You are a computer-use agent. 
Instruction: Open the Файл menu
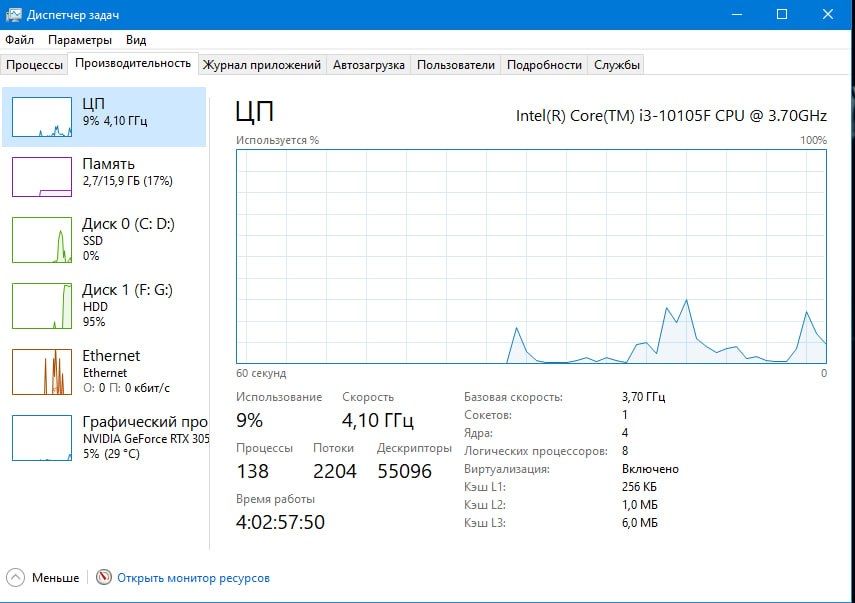click(x=19, y=40)
